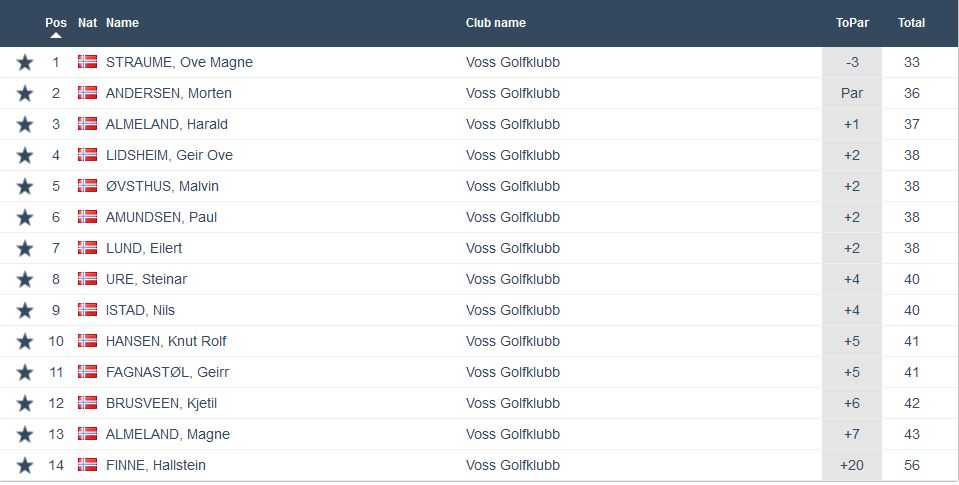Favorite LUND, Eilert using the star
959x485 pixels.
(25, 249)
